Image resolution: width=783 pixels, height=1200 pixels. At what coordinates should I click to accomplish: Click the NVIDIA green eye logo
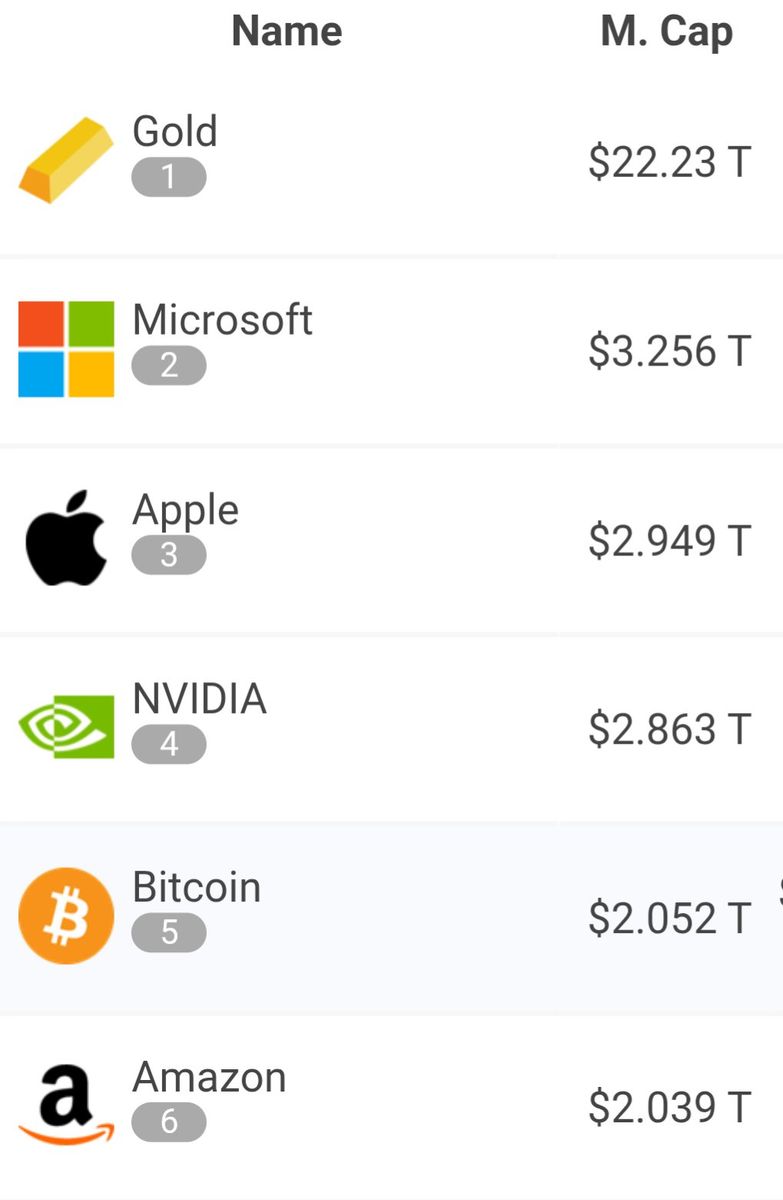coord(66,726)
